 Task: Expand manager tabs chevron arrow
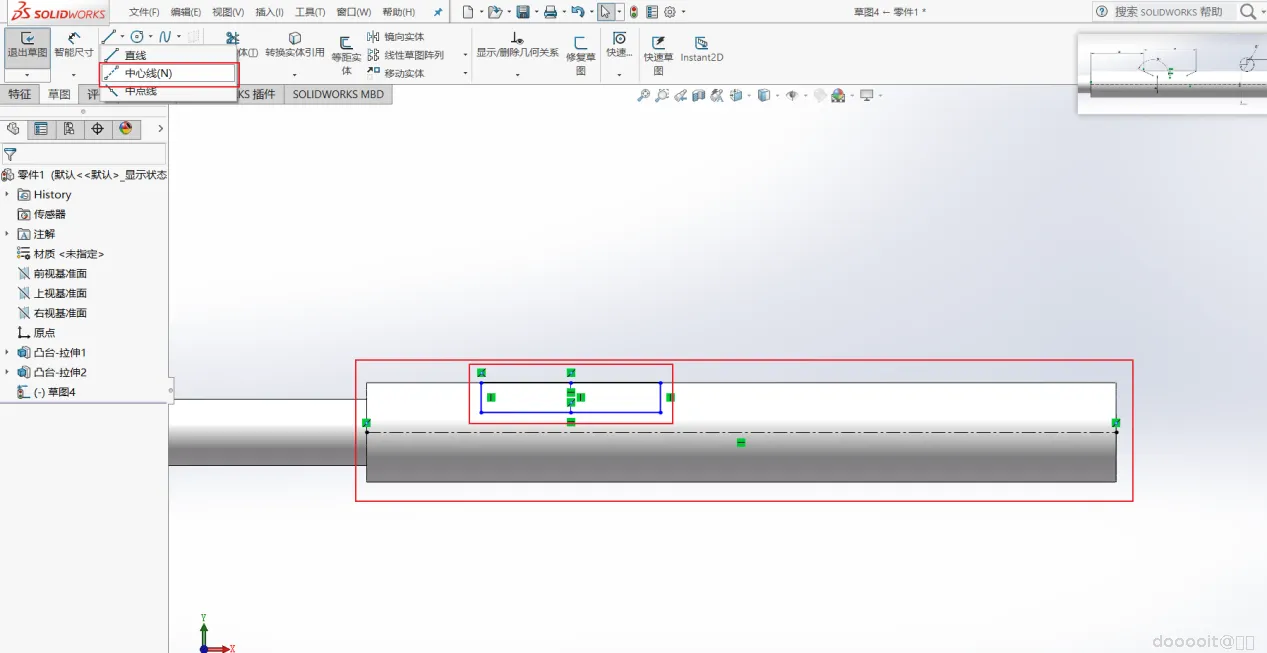coord(160,129)
